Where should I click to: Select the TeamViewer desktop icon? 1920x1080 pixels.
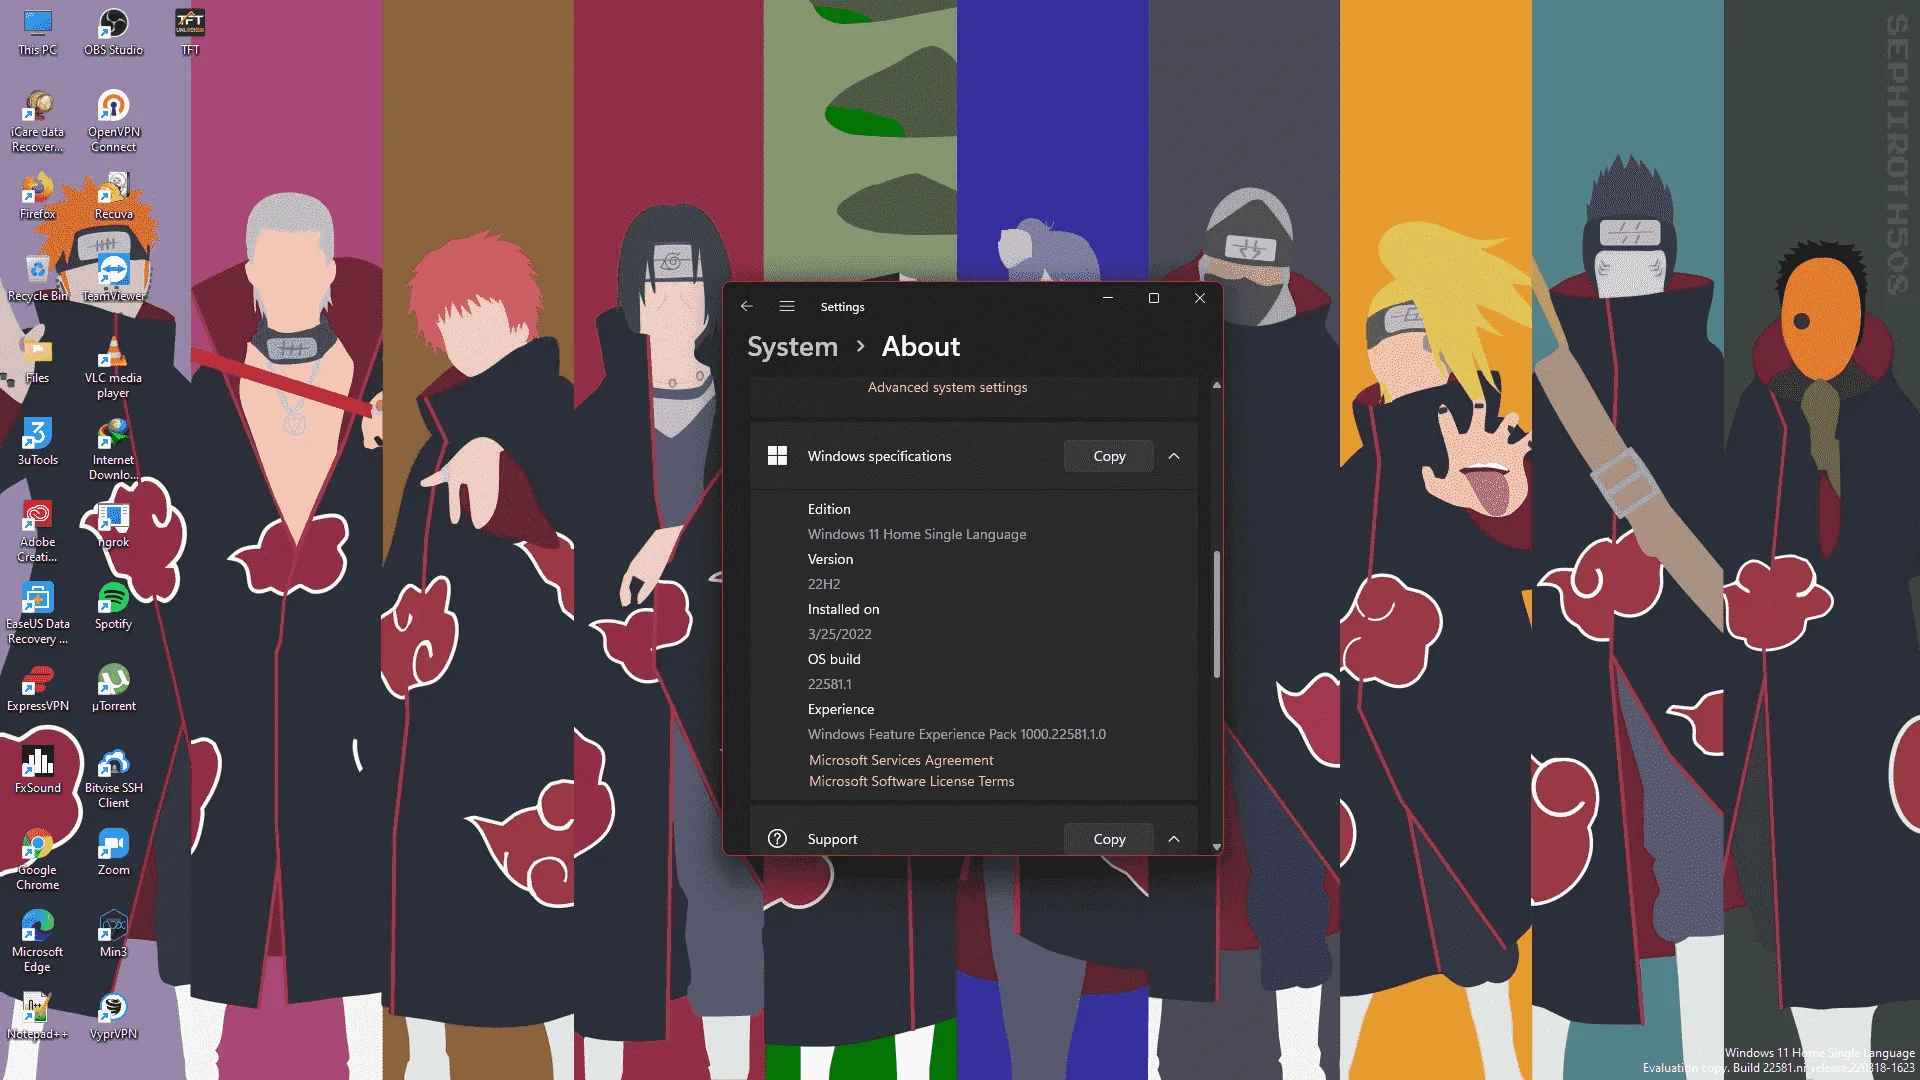coord(113,279)
